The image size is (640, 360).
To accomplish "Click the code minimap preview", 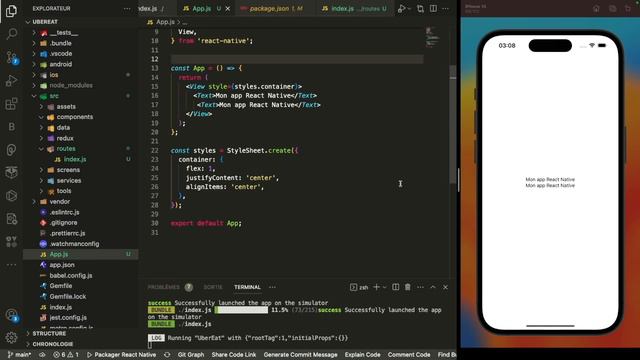I will coord(433,37).
